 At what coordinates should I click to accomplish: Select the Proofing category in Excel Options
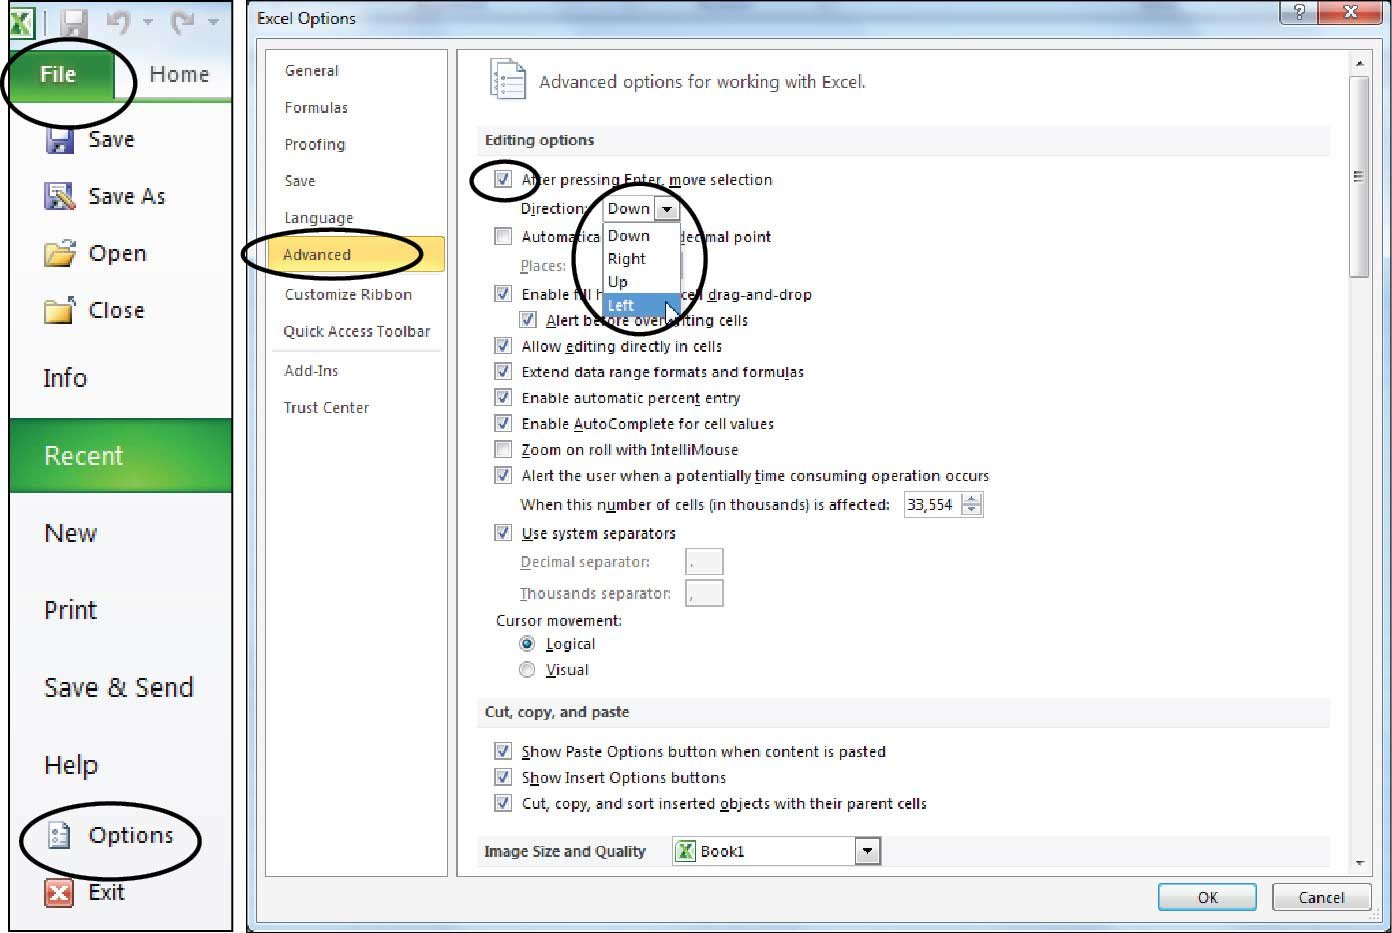pos(315,144)
